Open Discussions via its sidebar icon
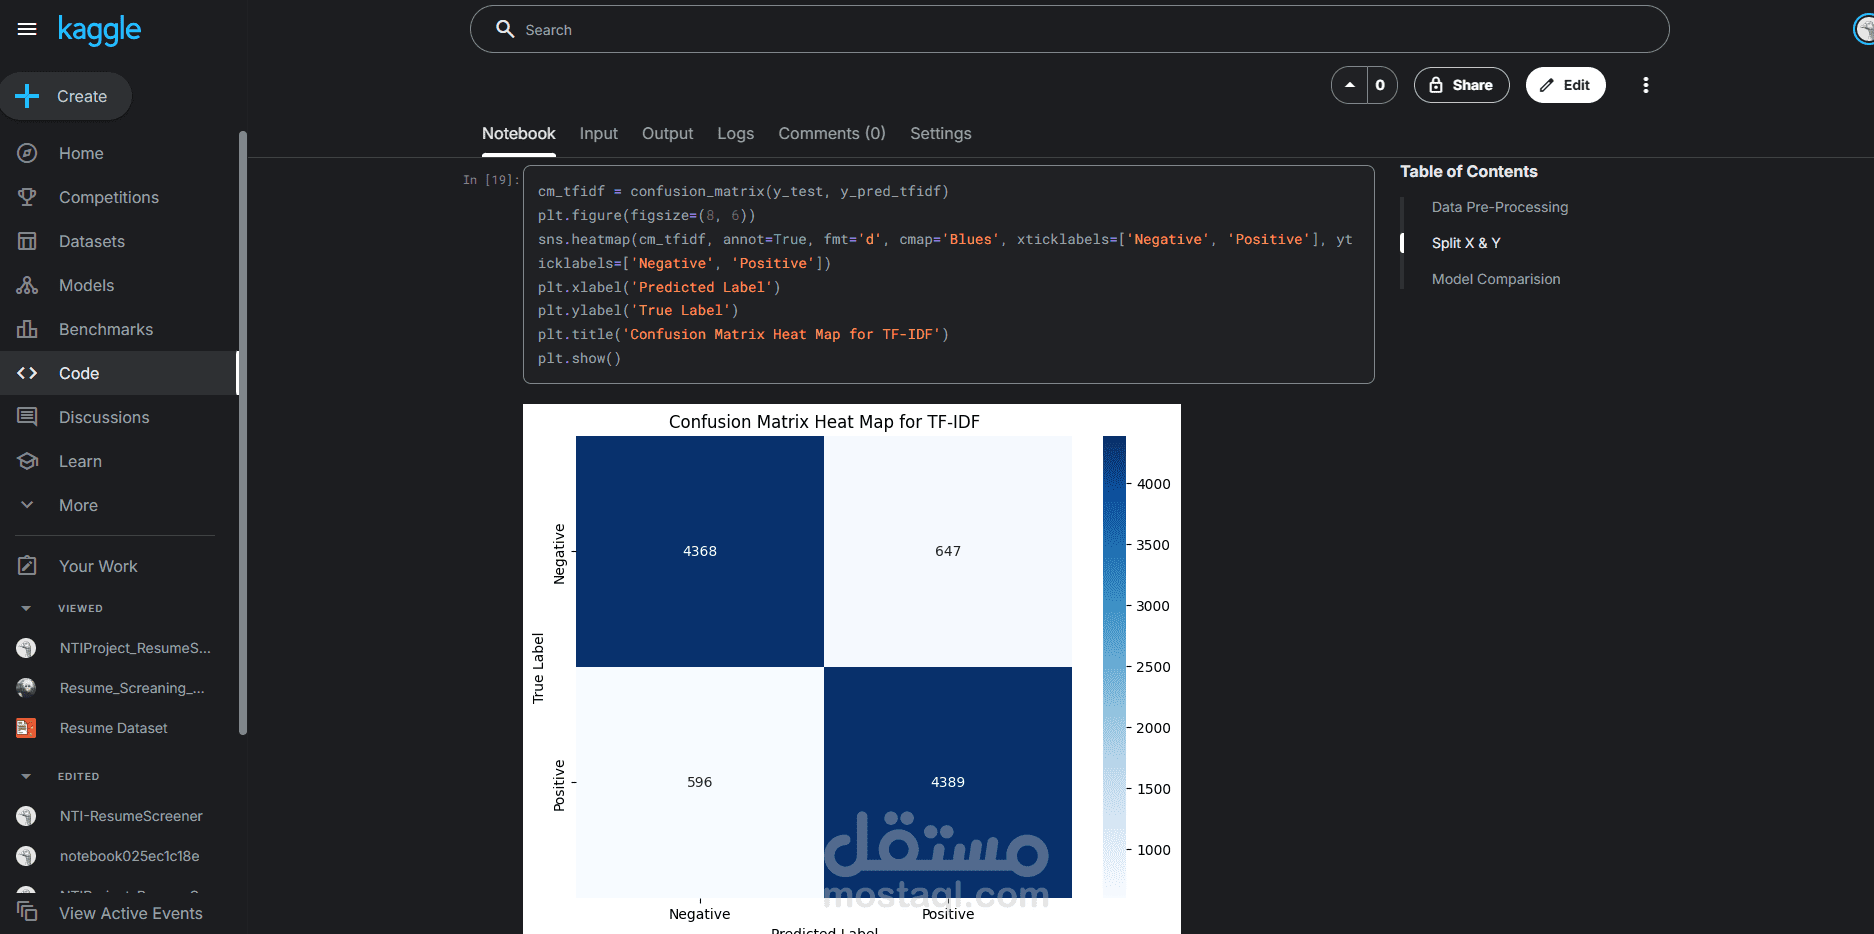This screenshot has width=1874, height=934. click(x=27, y=417)
